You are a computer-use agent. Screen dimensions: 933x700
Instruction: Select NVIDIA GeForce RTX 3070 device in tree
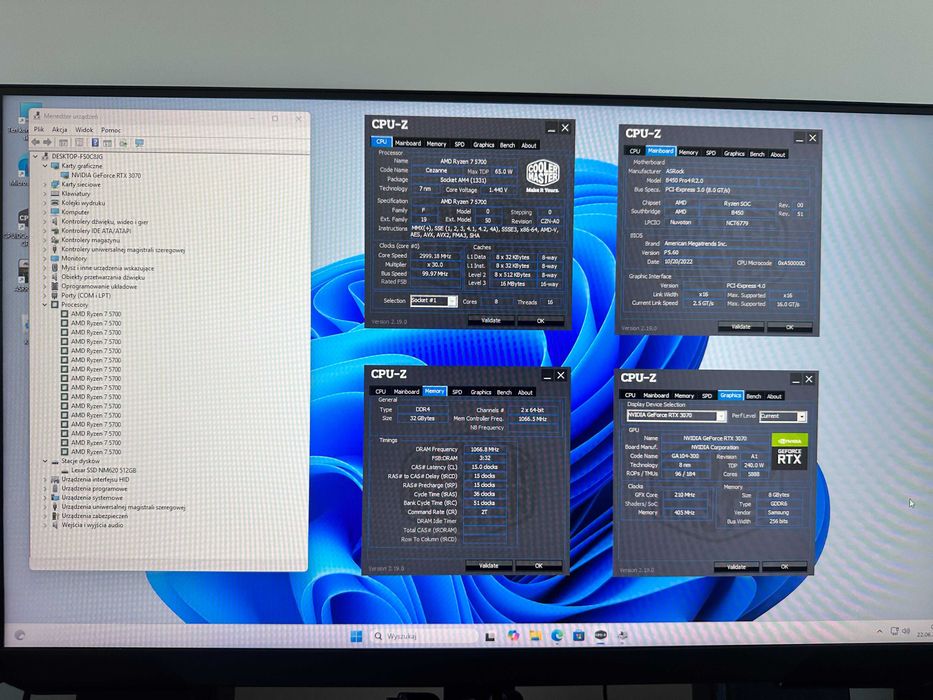click(106, 175)
